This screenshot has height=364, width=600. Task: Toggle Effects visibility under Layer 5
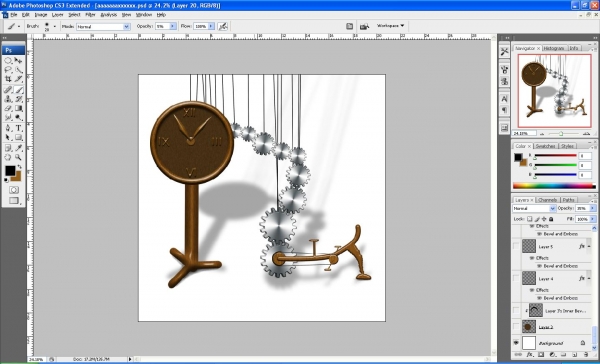532,258
